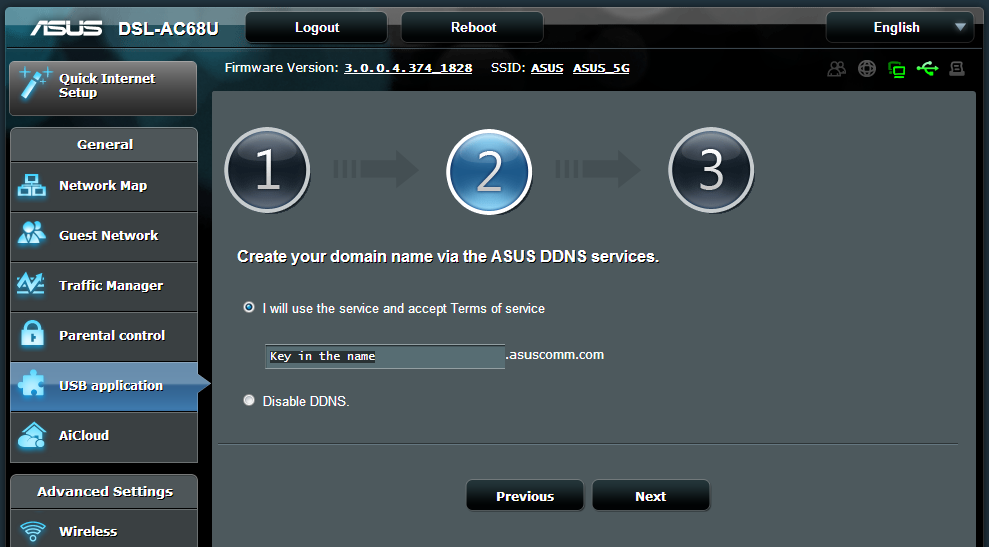Open Wireless under Advanced Settings
This screenshot has height=547, width=989.
(104, 529)
